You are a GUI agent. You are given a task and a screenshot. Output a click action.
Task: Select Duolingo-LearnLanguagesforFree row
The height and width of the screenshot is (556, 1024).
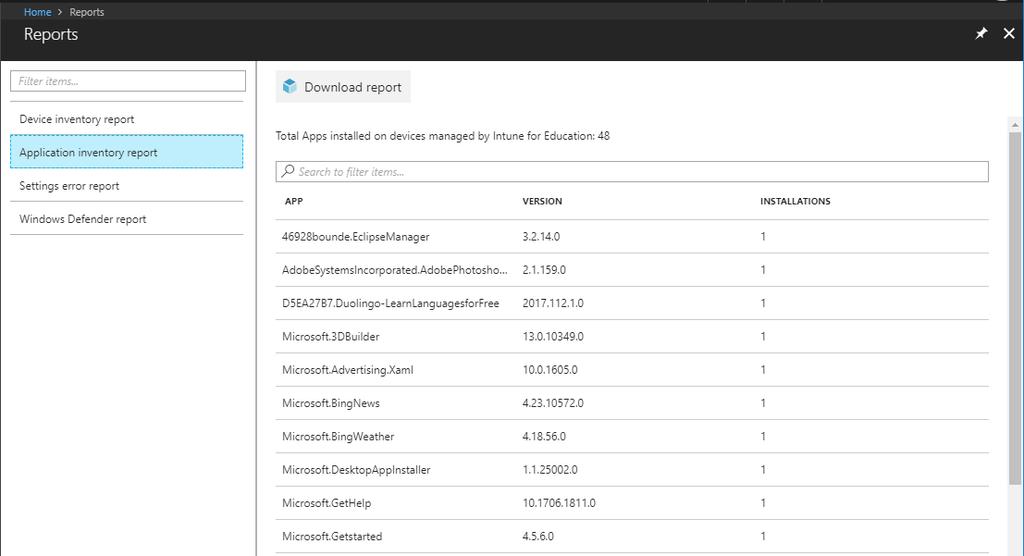pyautogui.click(x=632, y=303)
